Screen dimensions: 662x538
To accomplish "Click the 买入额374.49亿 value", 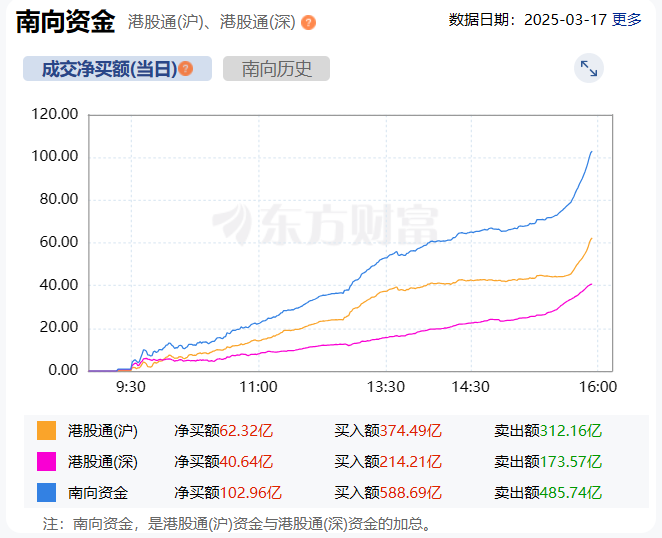I will (x=388, y=431).
